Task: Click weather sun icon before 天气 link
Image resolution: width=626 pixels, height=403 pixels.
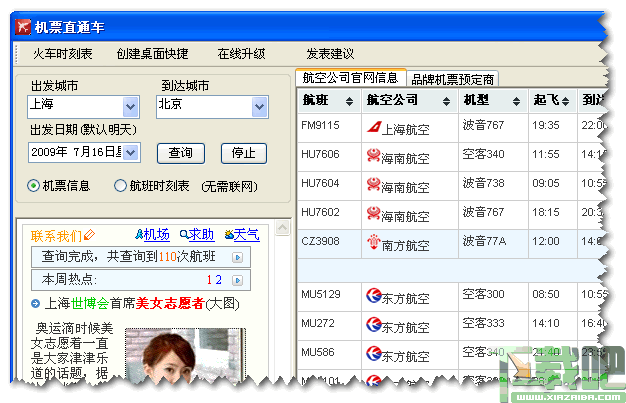Action: 229,234
